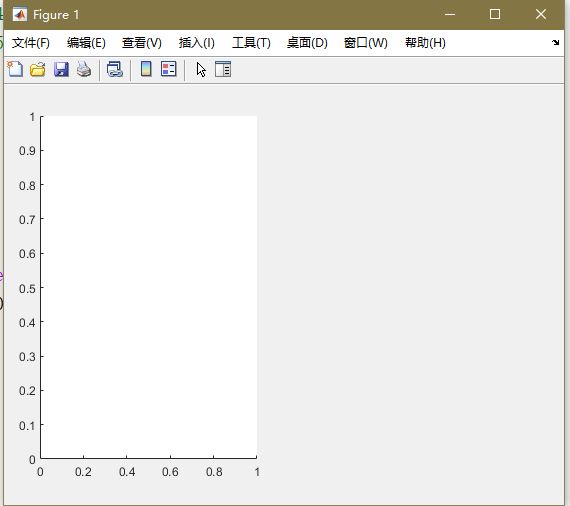Click the Save Figure floppy disk icon
This screenshot has height=506, width=570.
pyautogui.click(x=61, y=69)
